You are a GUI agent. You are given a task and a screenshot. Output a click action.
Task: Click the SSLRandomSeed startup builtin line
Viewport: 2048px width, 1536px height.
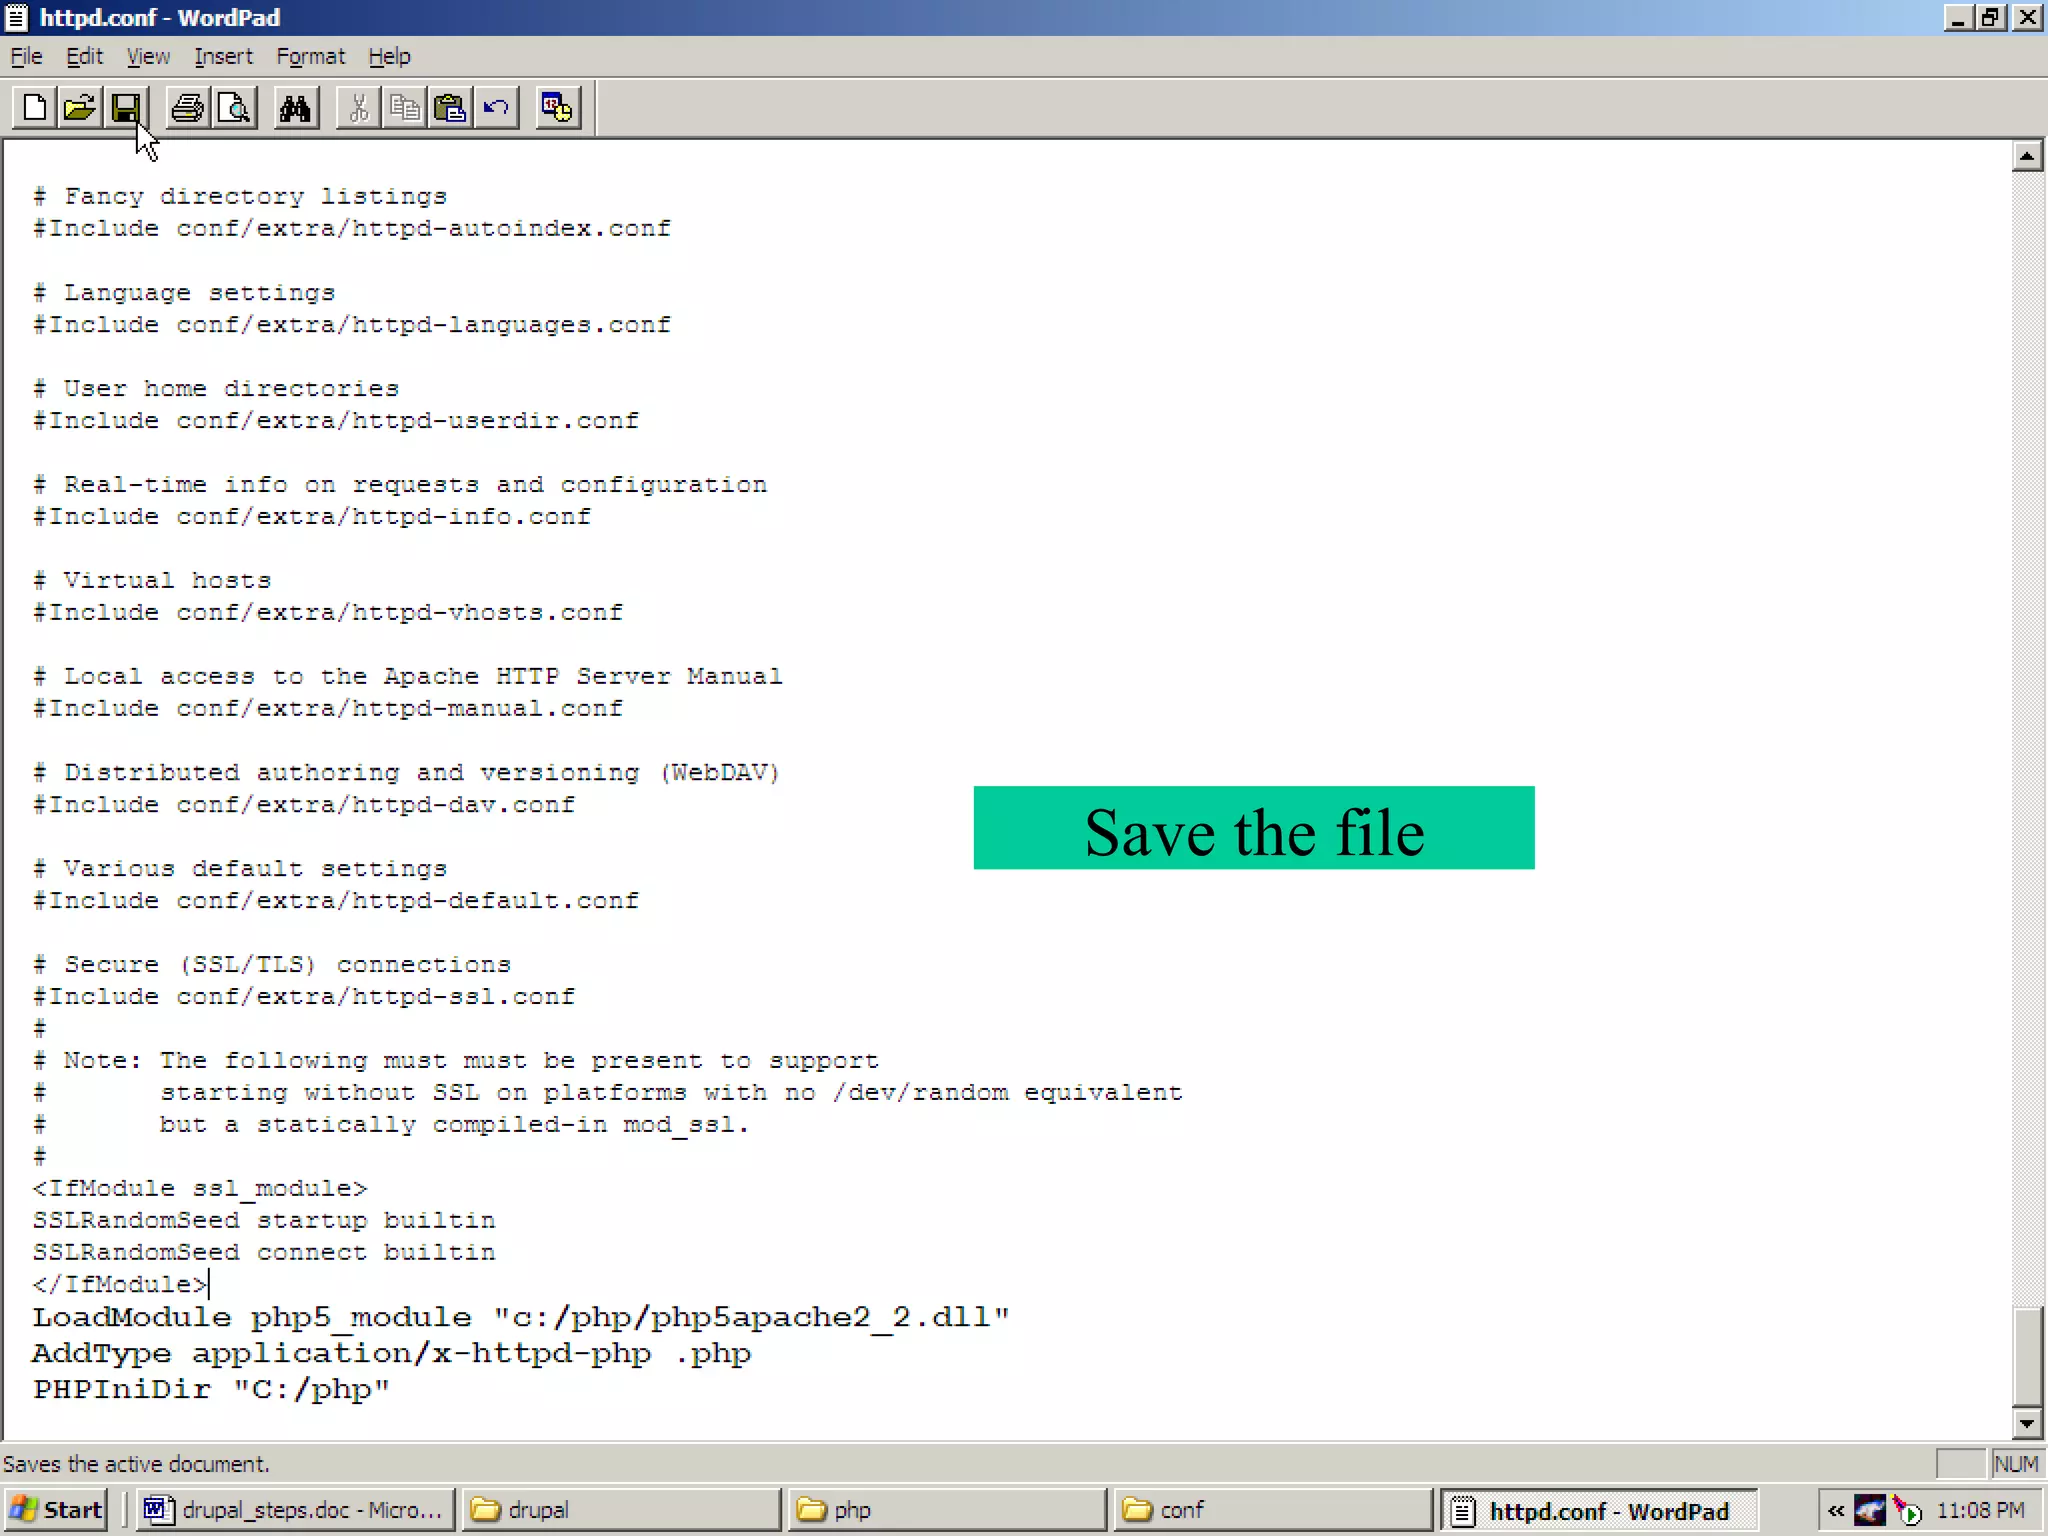(264, 1221)
